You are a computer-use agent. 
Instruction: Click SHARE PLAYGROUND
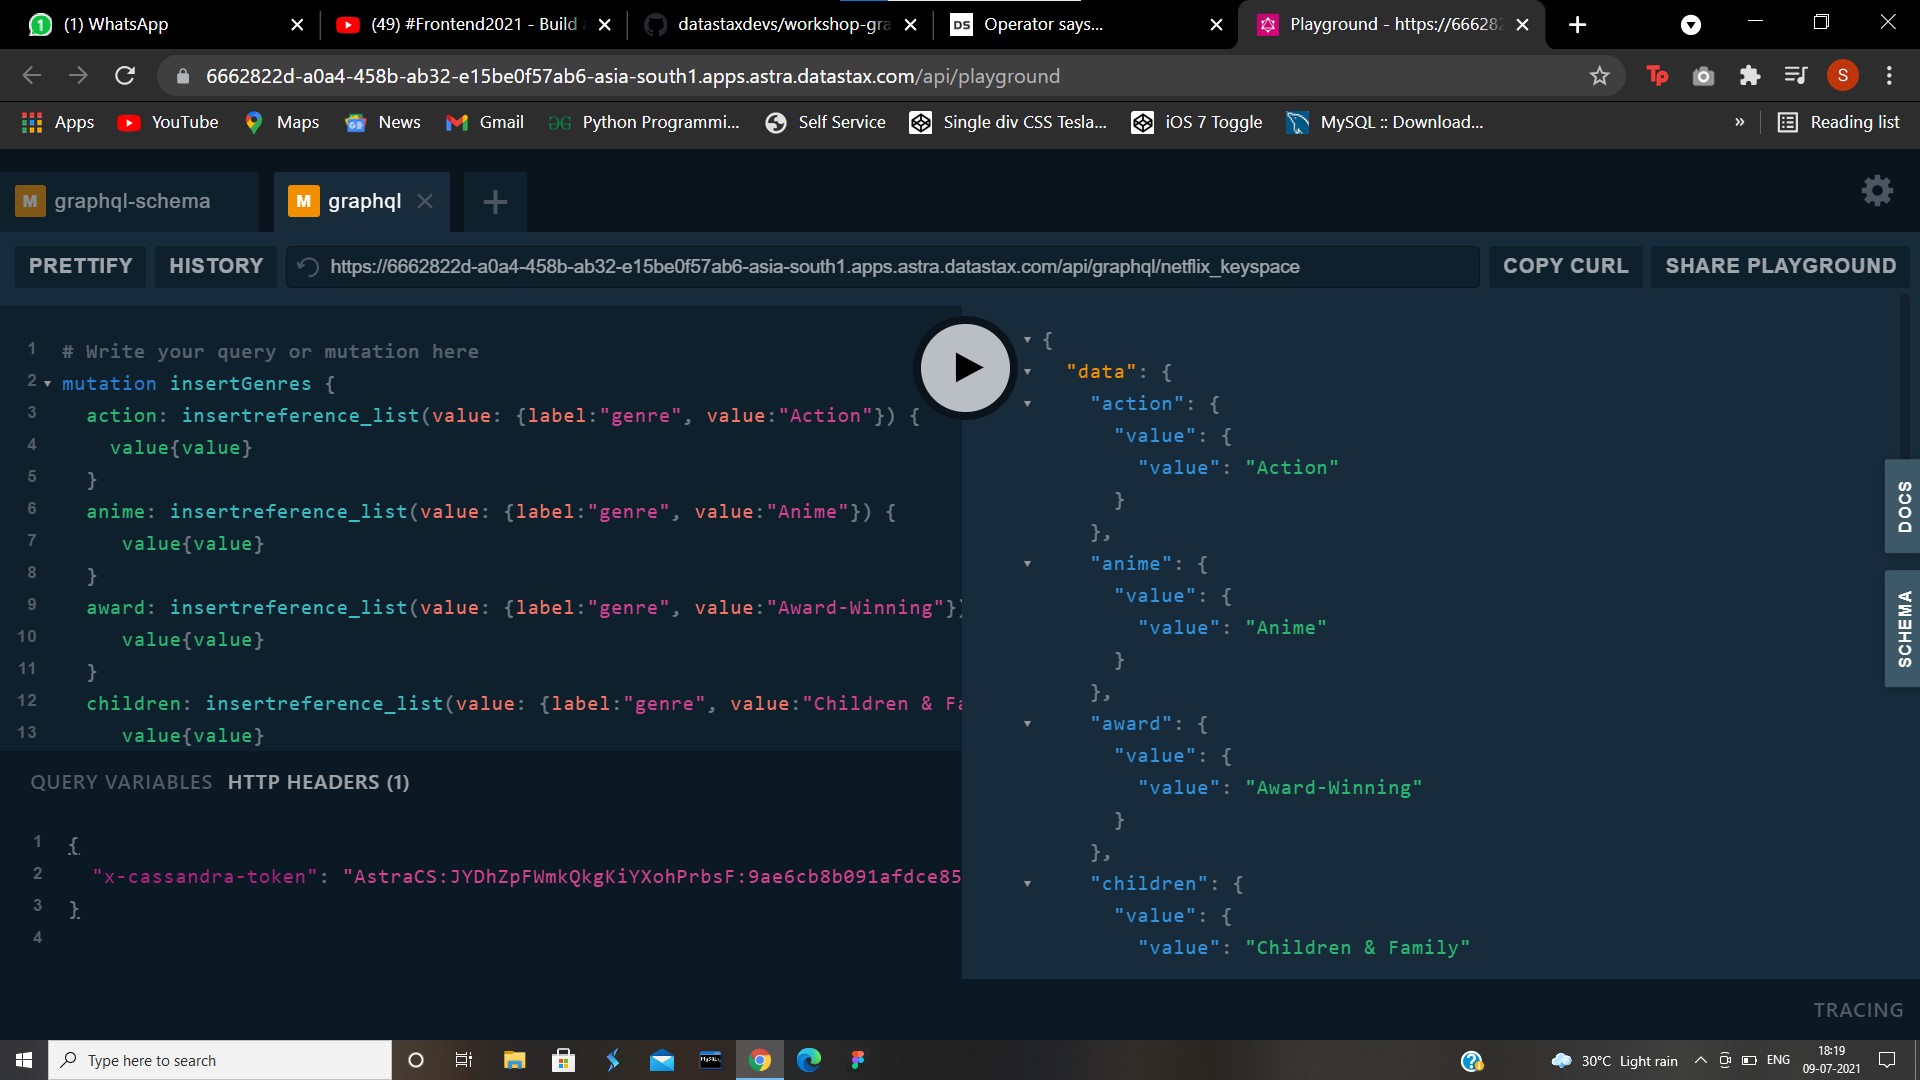(x=1781, y=266)
